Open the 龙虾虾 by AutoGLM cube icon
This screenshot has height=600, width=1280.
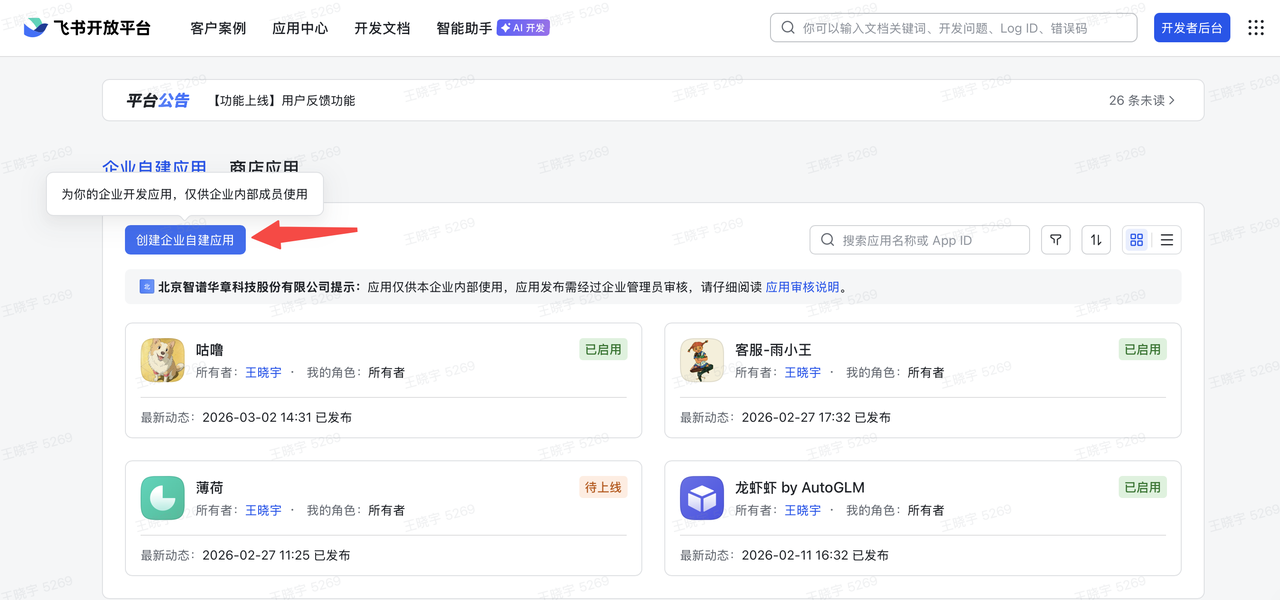(702, 498)
